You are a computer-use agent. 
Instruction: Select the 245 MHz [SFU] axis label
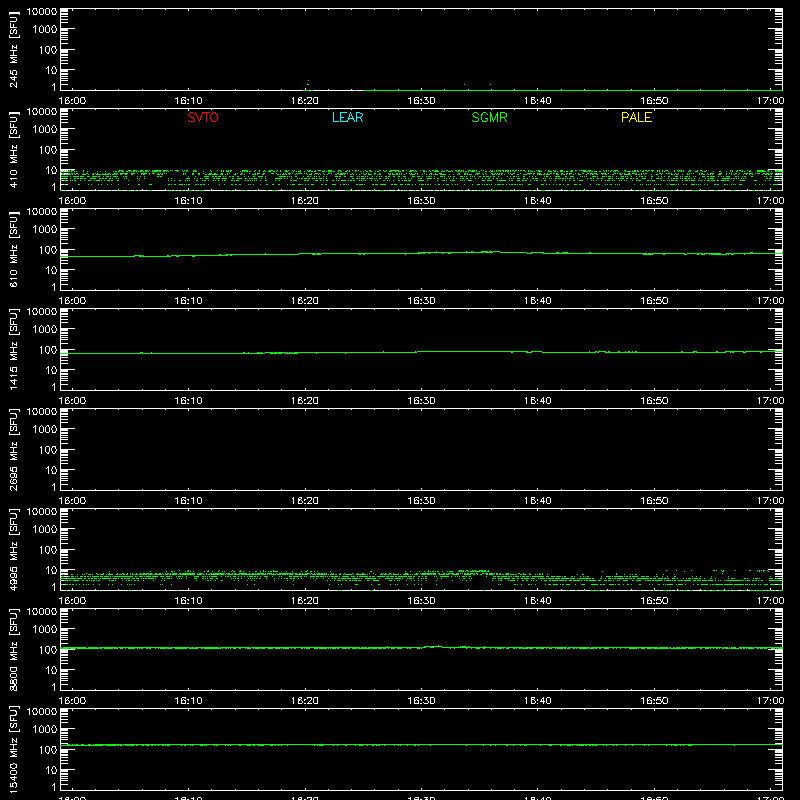pyautogui.click(x=13, y=50)
